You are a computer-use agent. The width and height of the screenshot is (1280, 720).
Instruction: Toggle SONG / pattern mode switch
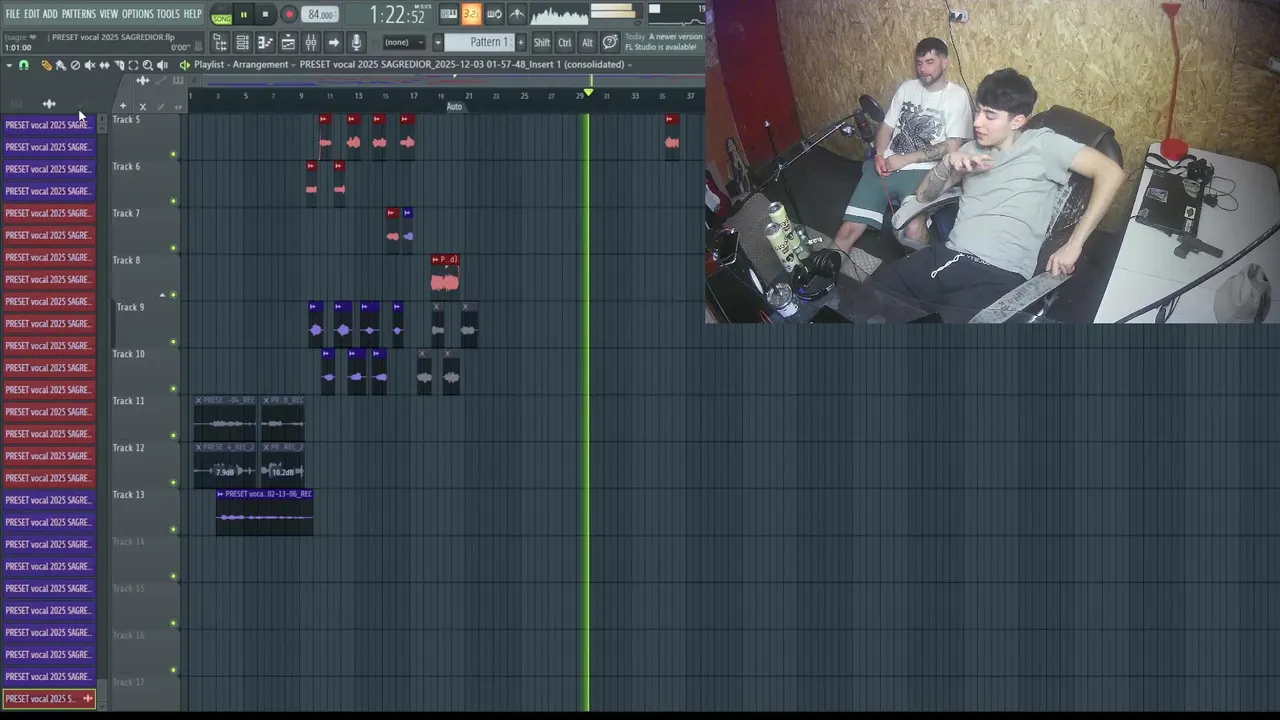[x=221, y=15]
